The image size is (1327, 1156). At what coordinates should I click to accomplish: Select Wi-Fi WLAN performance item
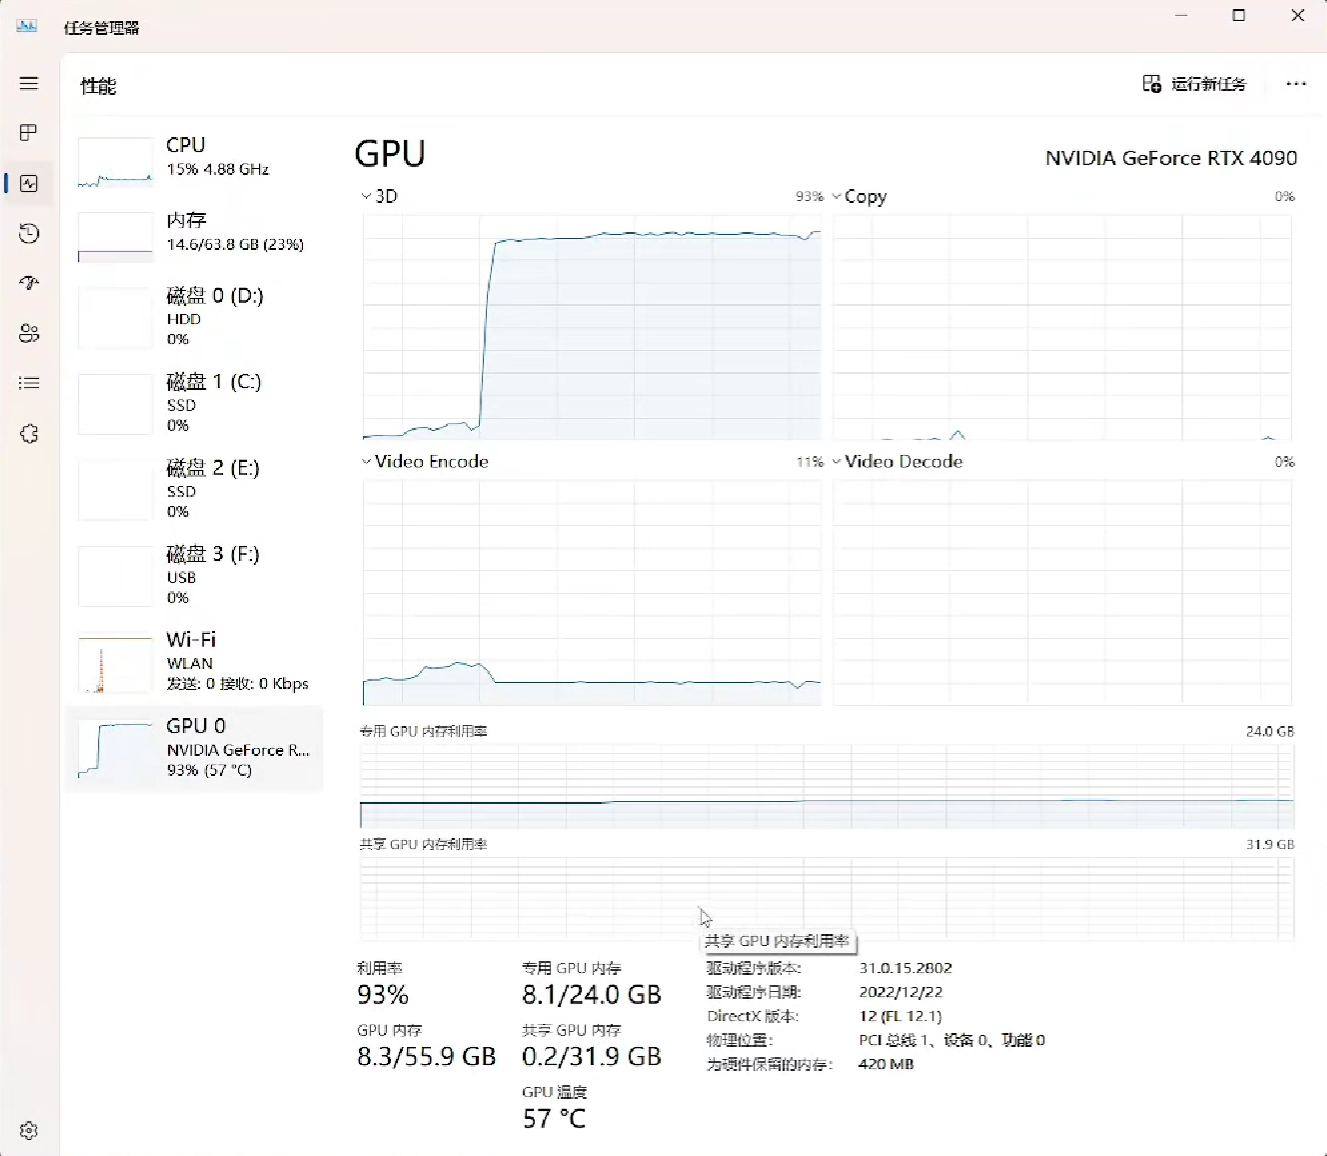click(195, 662)
